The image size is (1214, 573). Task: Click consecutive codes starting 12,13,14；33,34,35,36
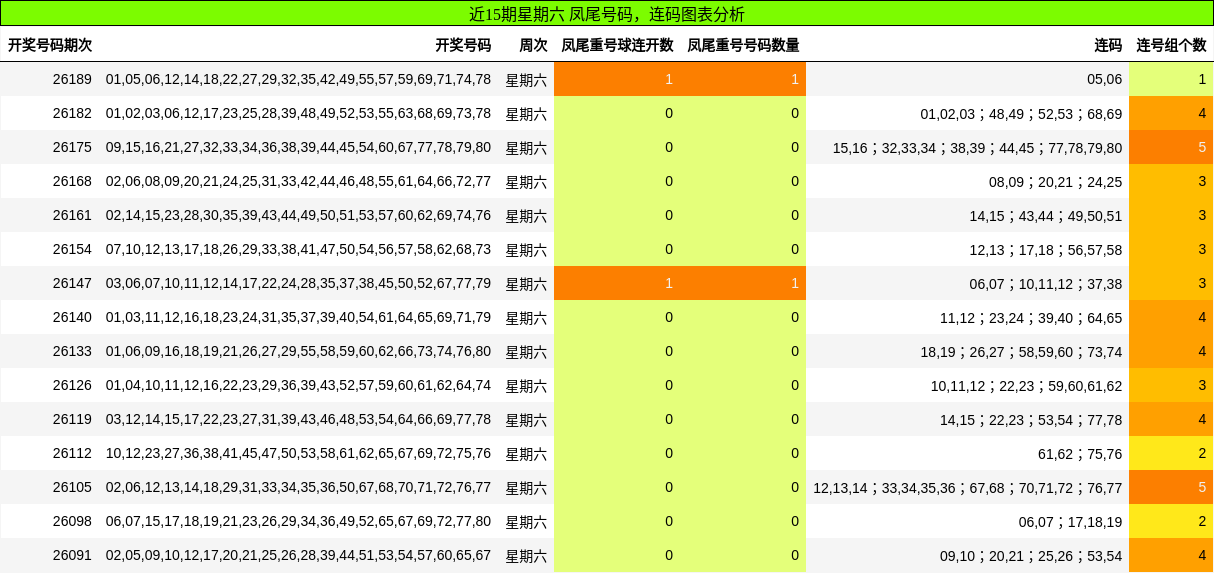968,487
